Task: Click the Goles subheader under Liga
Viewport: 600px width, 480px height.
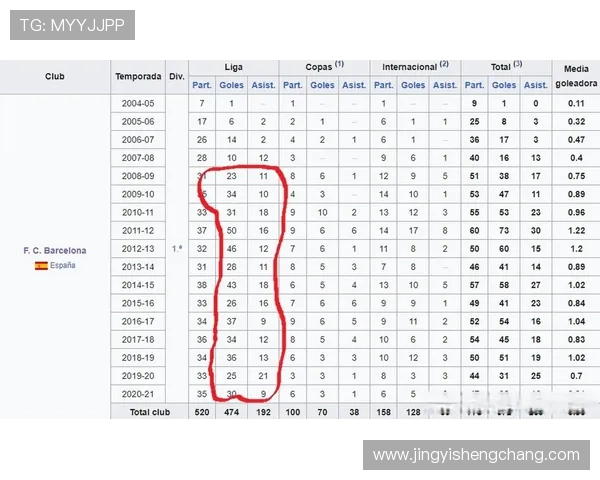Action: point(232,85)
